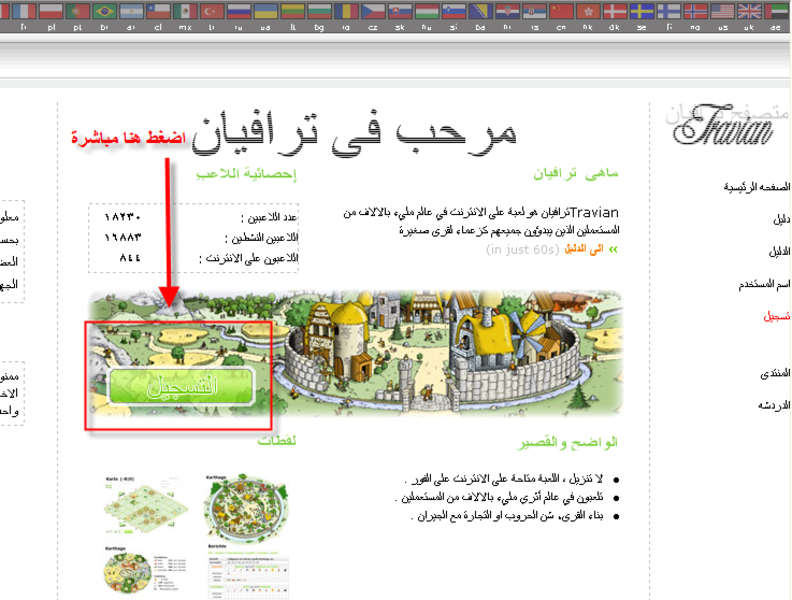Click the Brazil flag icon
This screenshot has height=600, width=792.
(x=103, y=11)
